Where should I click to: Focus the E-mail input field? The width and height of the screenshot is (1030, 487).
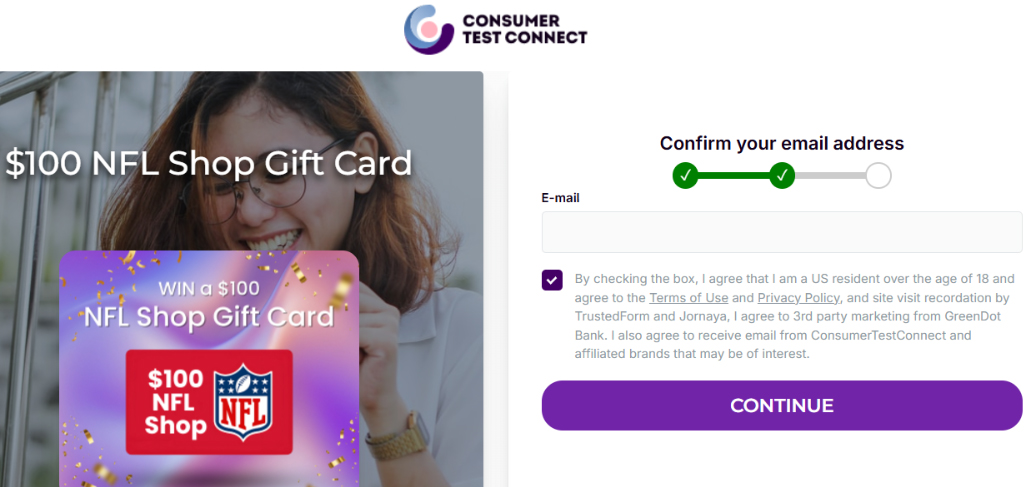[x=782, y=232]
